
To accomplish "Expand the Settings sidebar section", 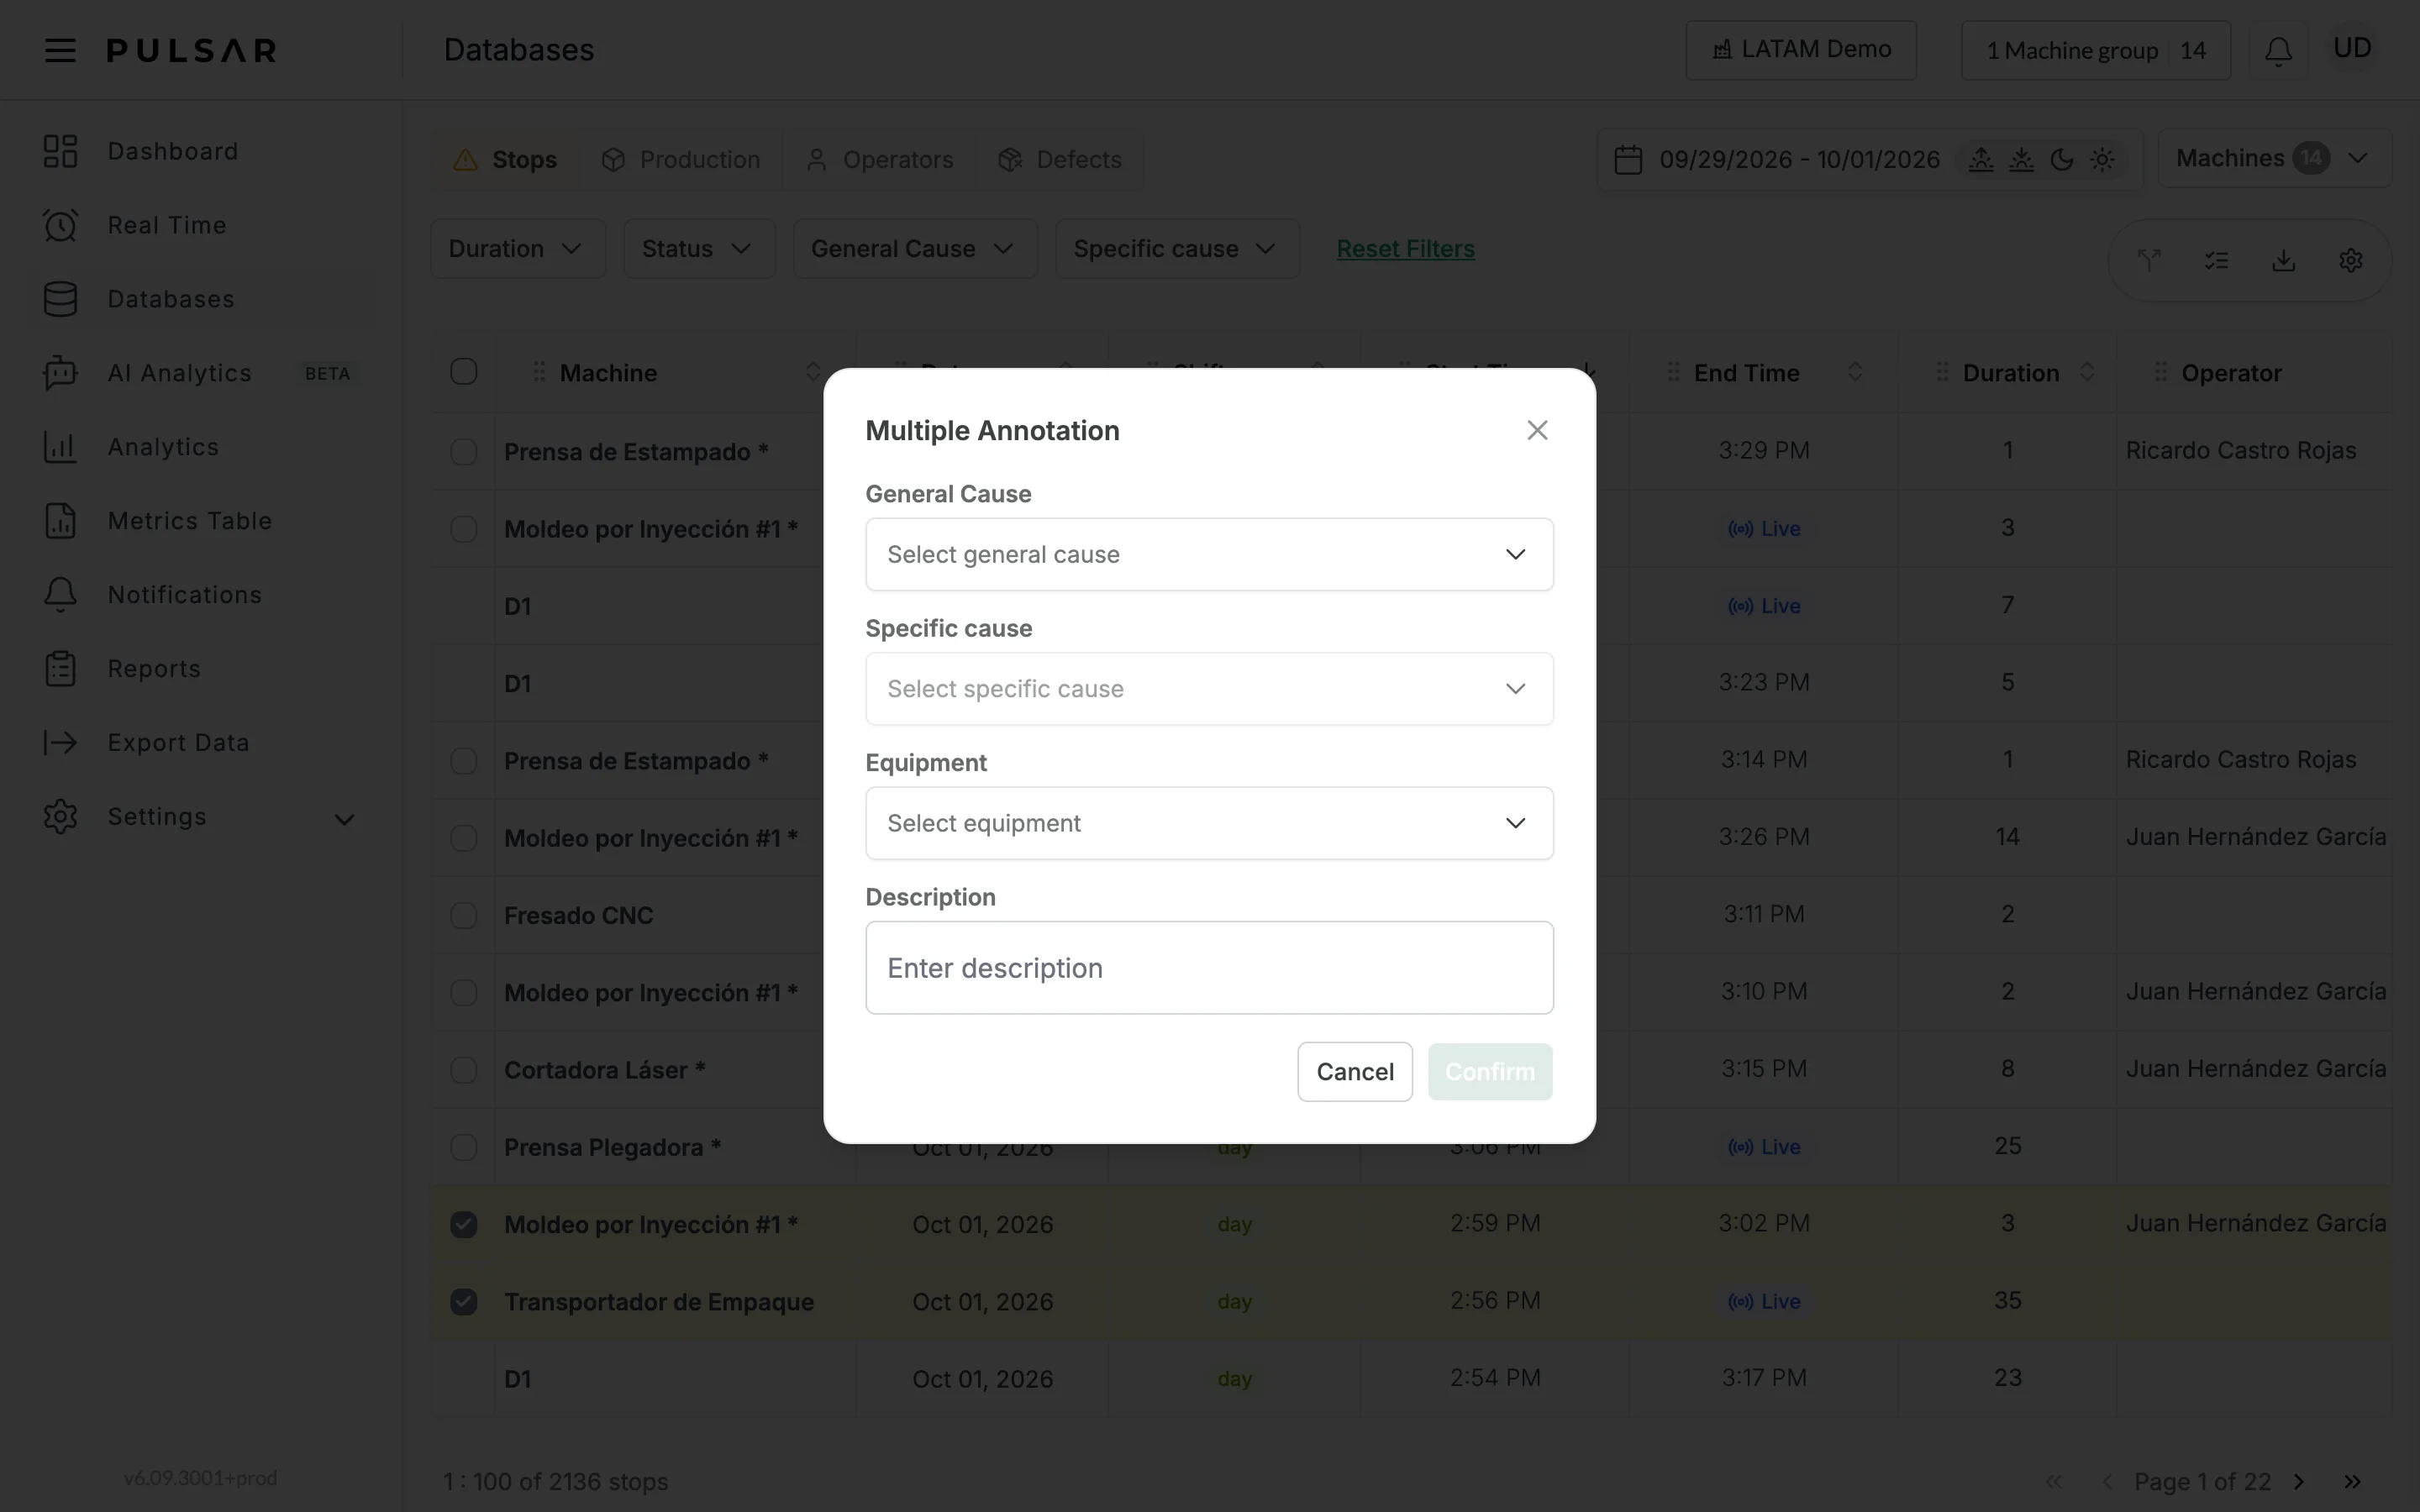I will (x=200, y=817).
